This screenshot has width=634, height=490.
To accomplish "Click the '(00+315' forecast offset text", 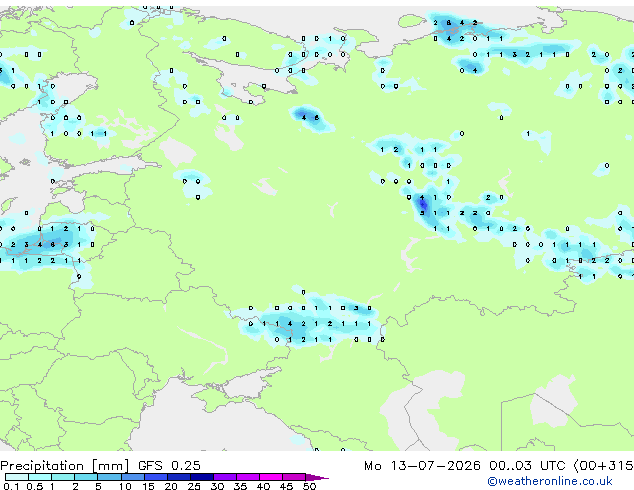I will click(604, 466).
